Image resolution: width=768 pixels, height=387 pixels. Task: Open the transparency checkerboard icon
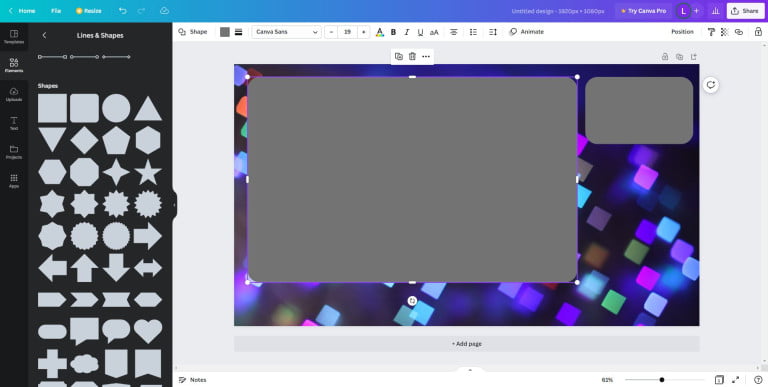tap(725, 32)
